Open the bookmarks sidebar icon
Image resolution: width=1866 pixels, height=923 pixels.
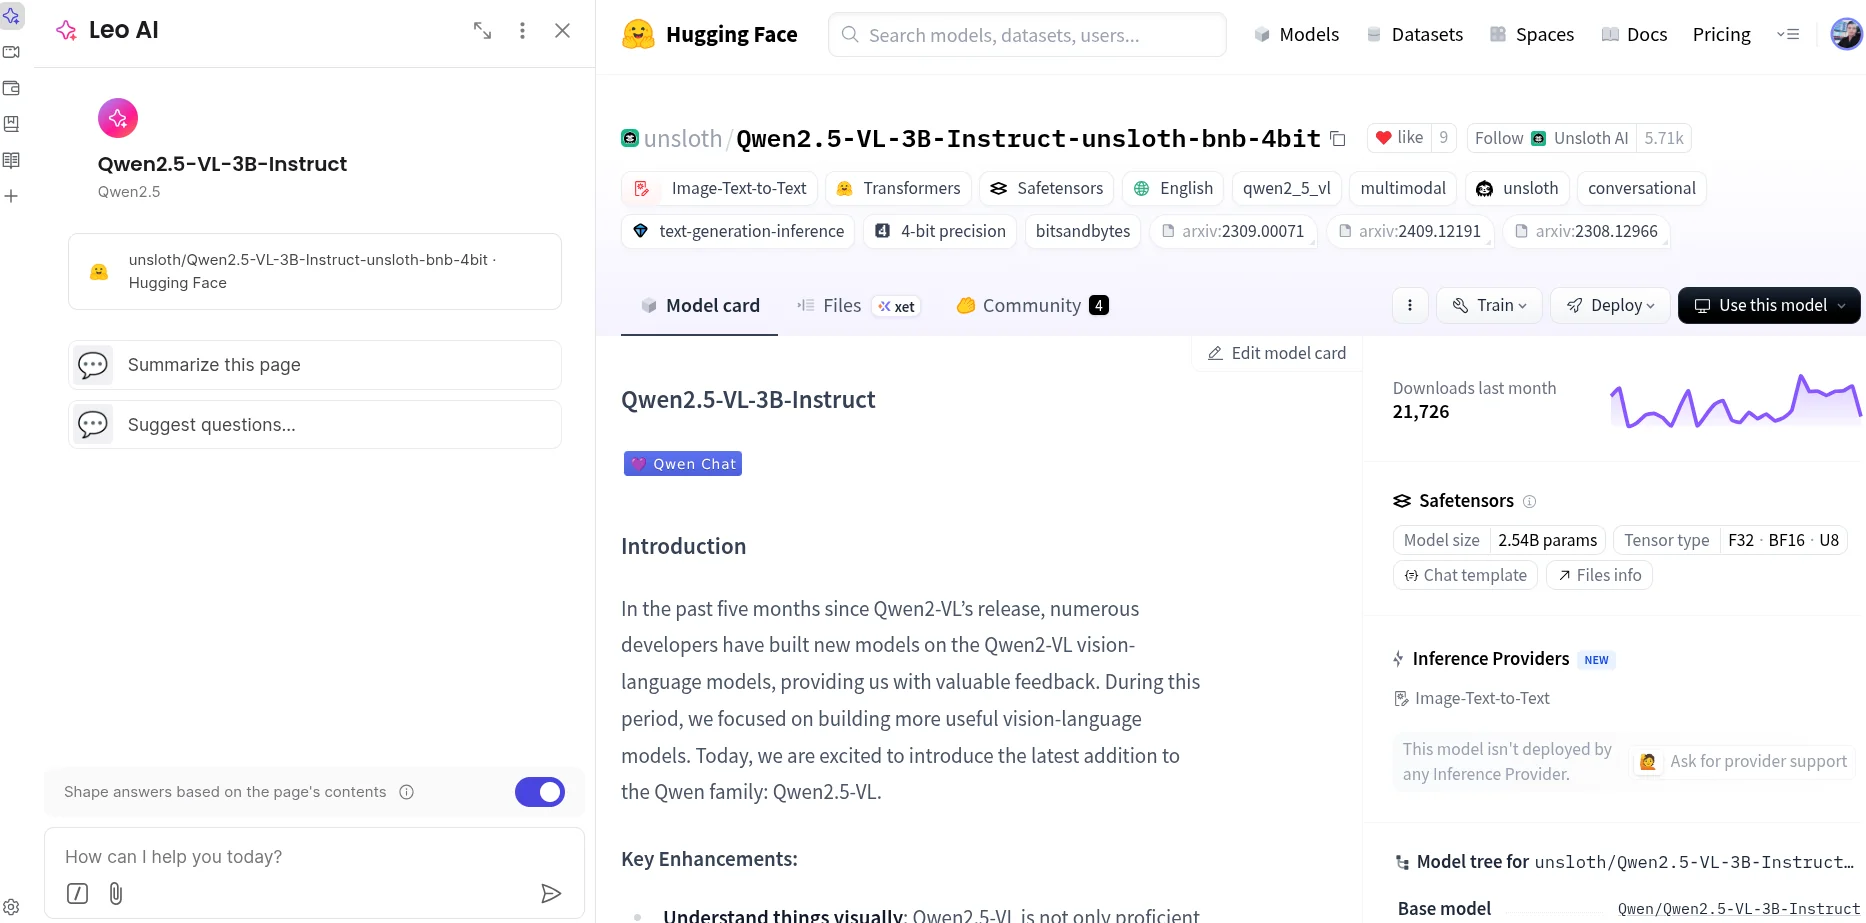11,124
